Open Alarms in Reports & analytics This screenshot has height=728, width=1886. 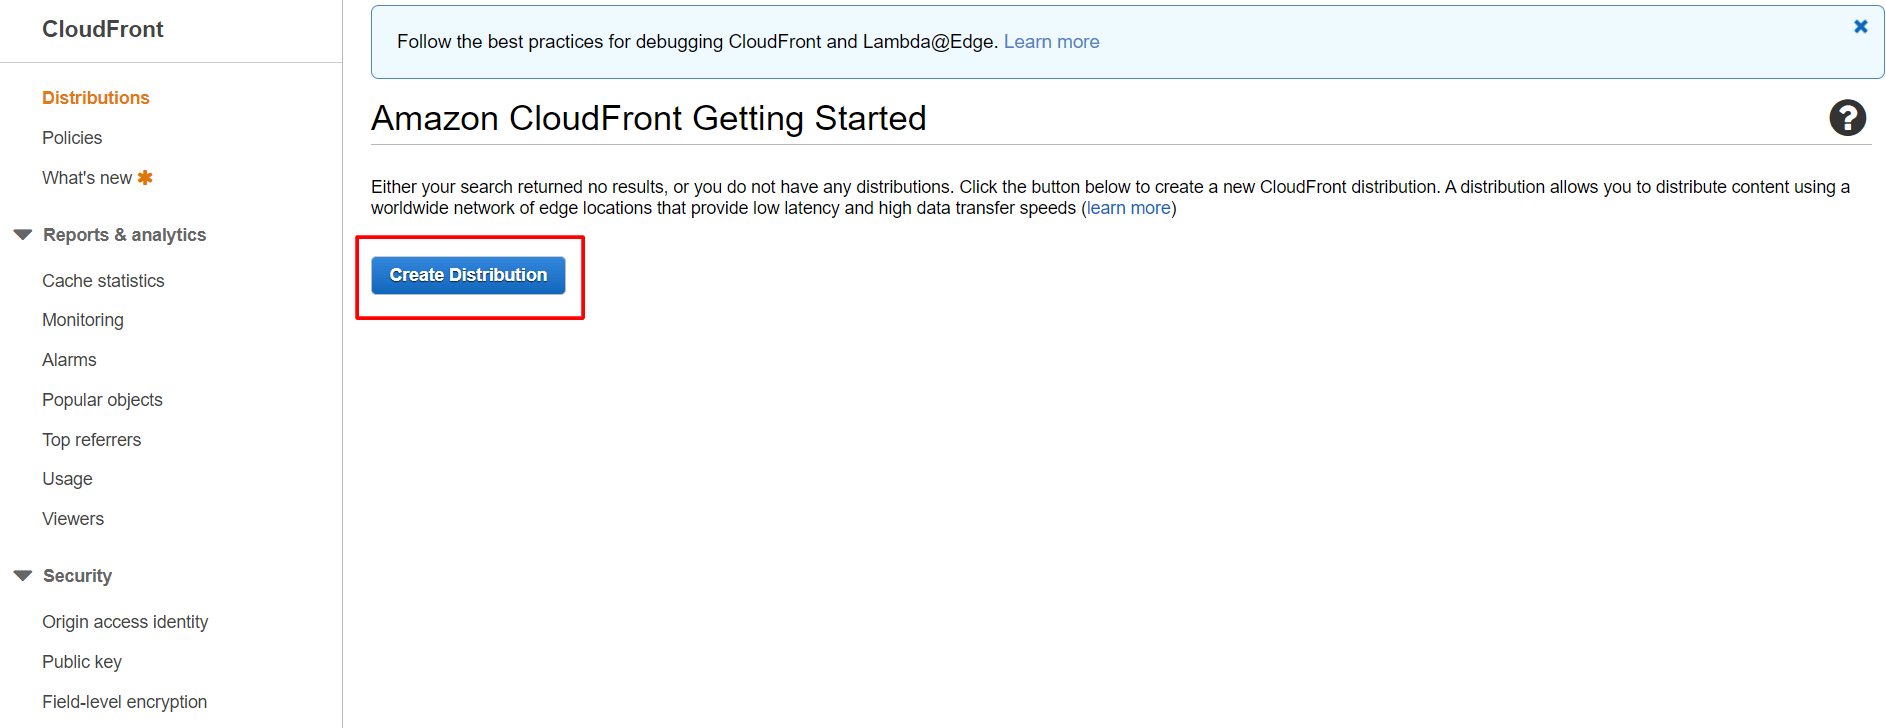point(69,360)
